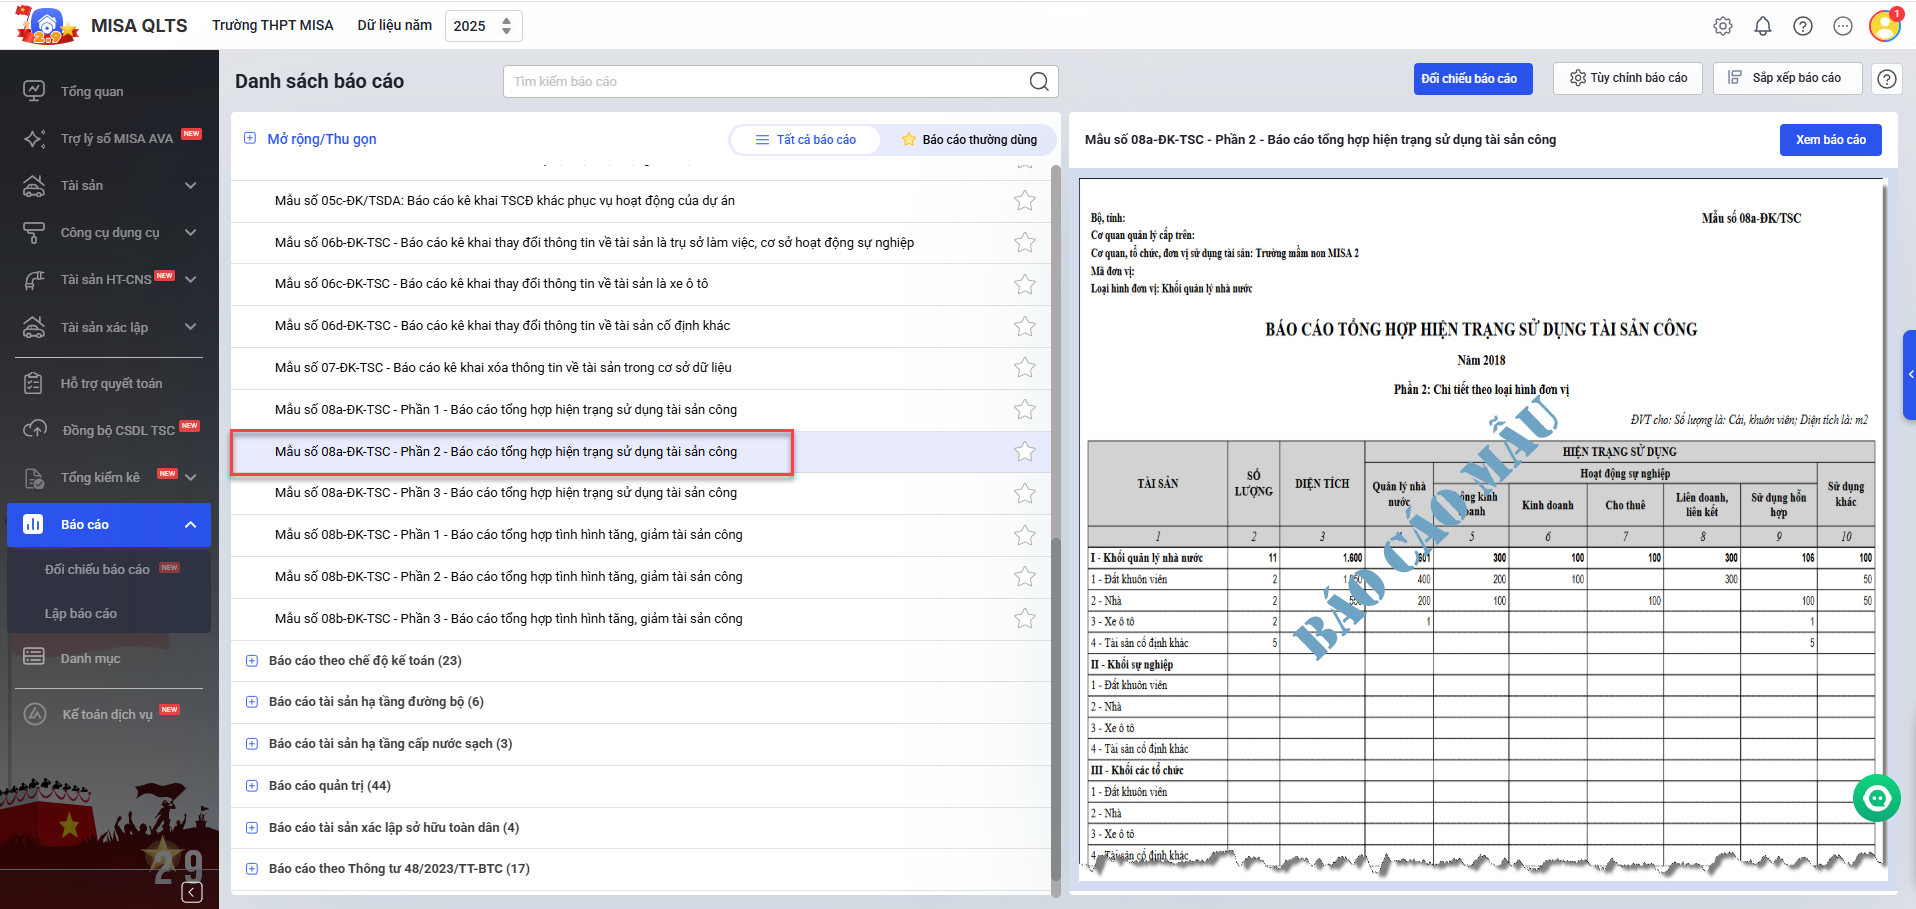
Task: Click the Xem báo cáo button
Action: [x=1830, y=140]
